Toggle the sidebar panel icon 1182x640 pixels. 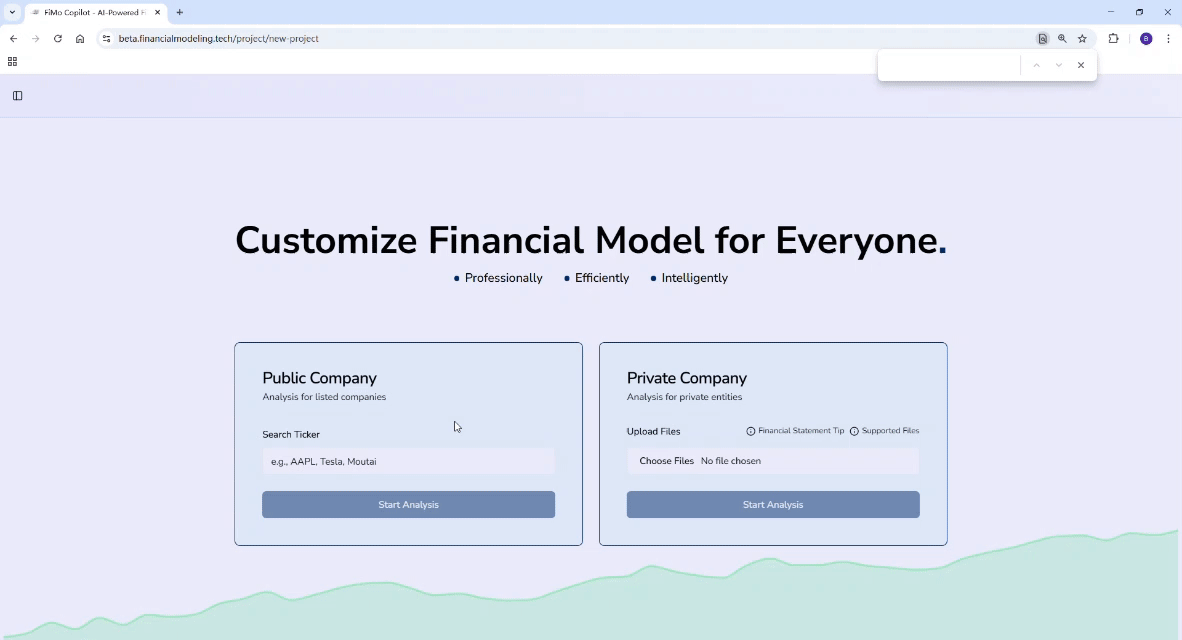coord(17,95)
